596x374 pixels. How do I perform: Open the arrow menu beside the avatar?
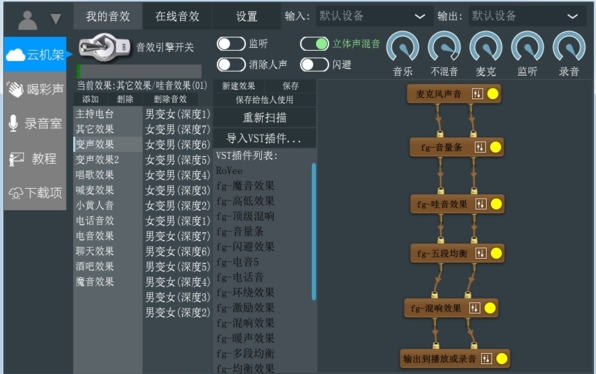coord(56,19)
